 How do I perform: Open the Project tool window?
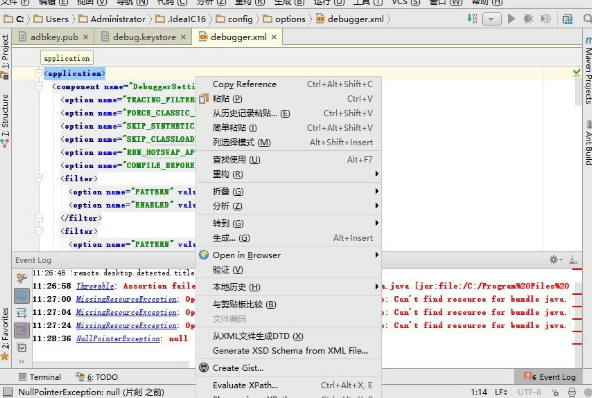click(5, 56)
